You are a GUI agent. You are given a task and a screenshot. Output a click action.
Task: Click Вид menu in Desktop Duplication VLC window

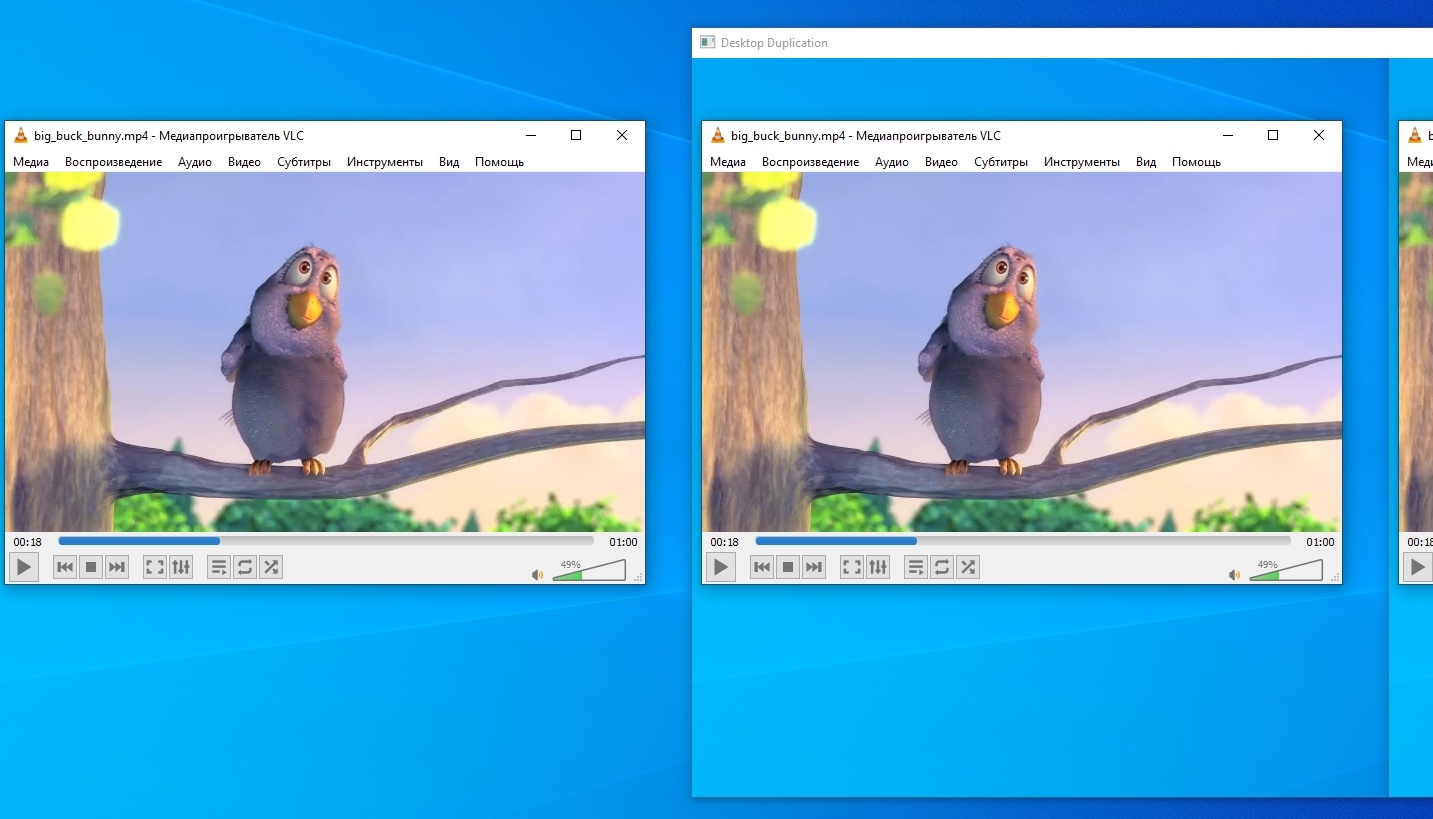pos(1146,162)
